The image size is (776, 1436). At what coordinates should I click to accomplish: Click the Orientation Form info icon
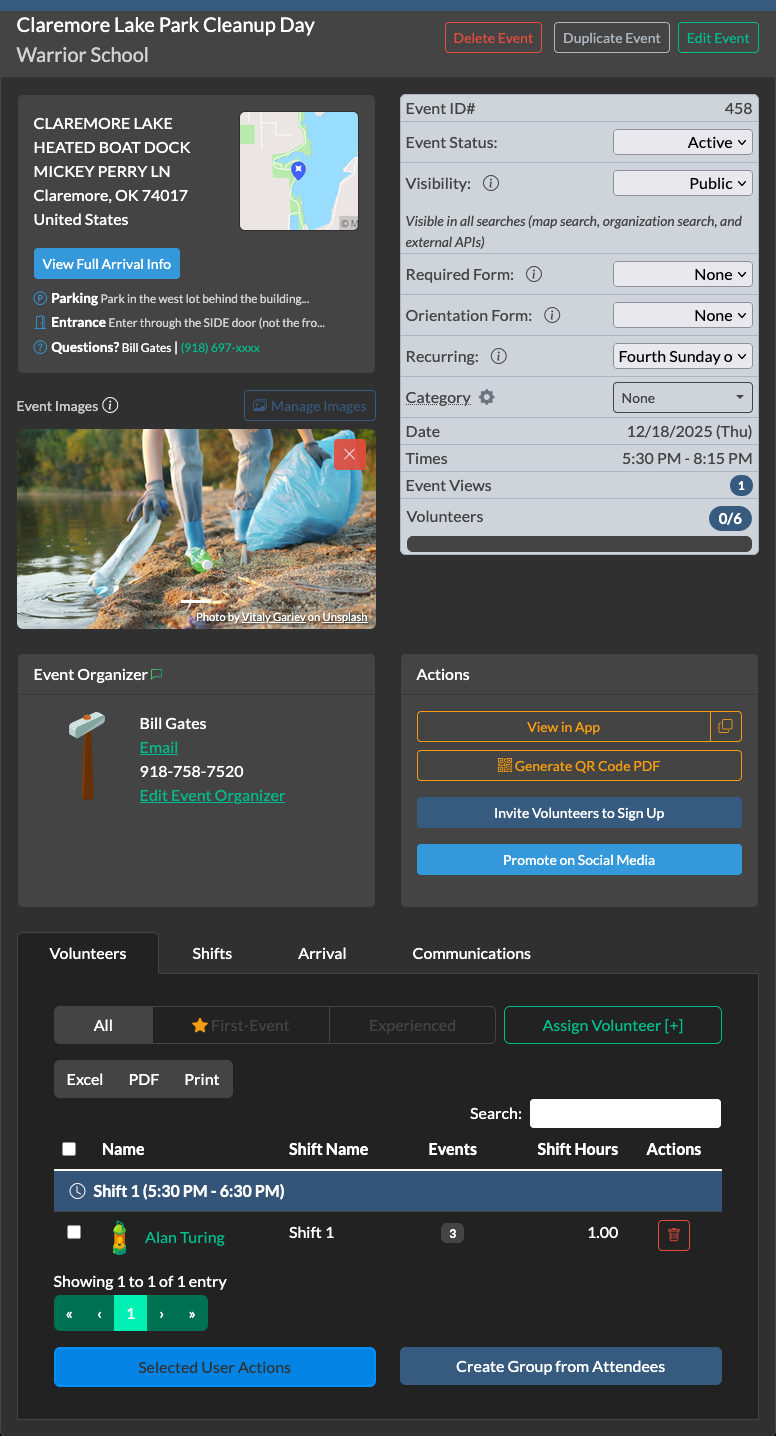pos(552,315)
